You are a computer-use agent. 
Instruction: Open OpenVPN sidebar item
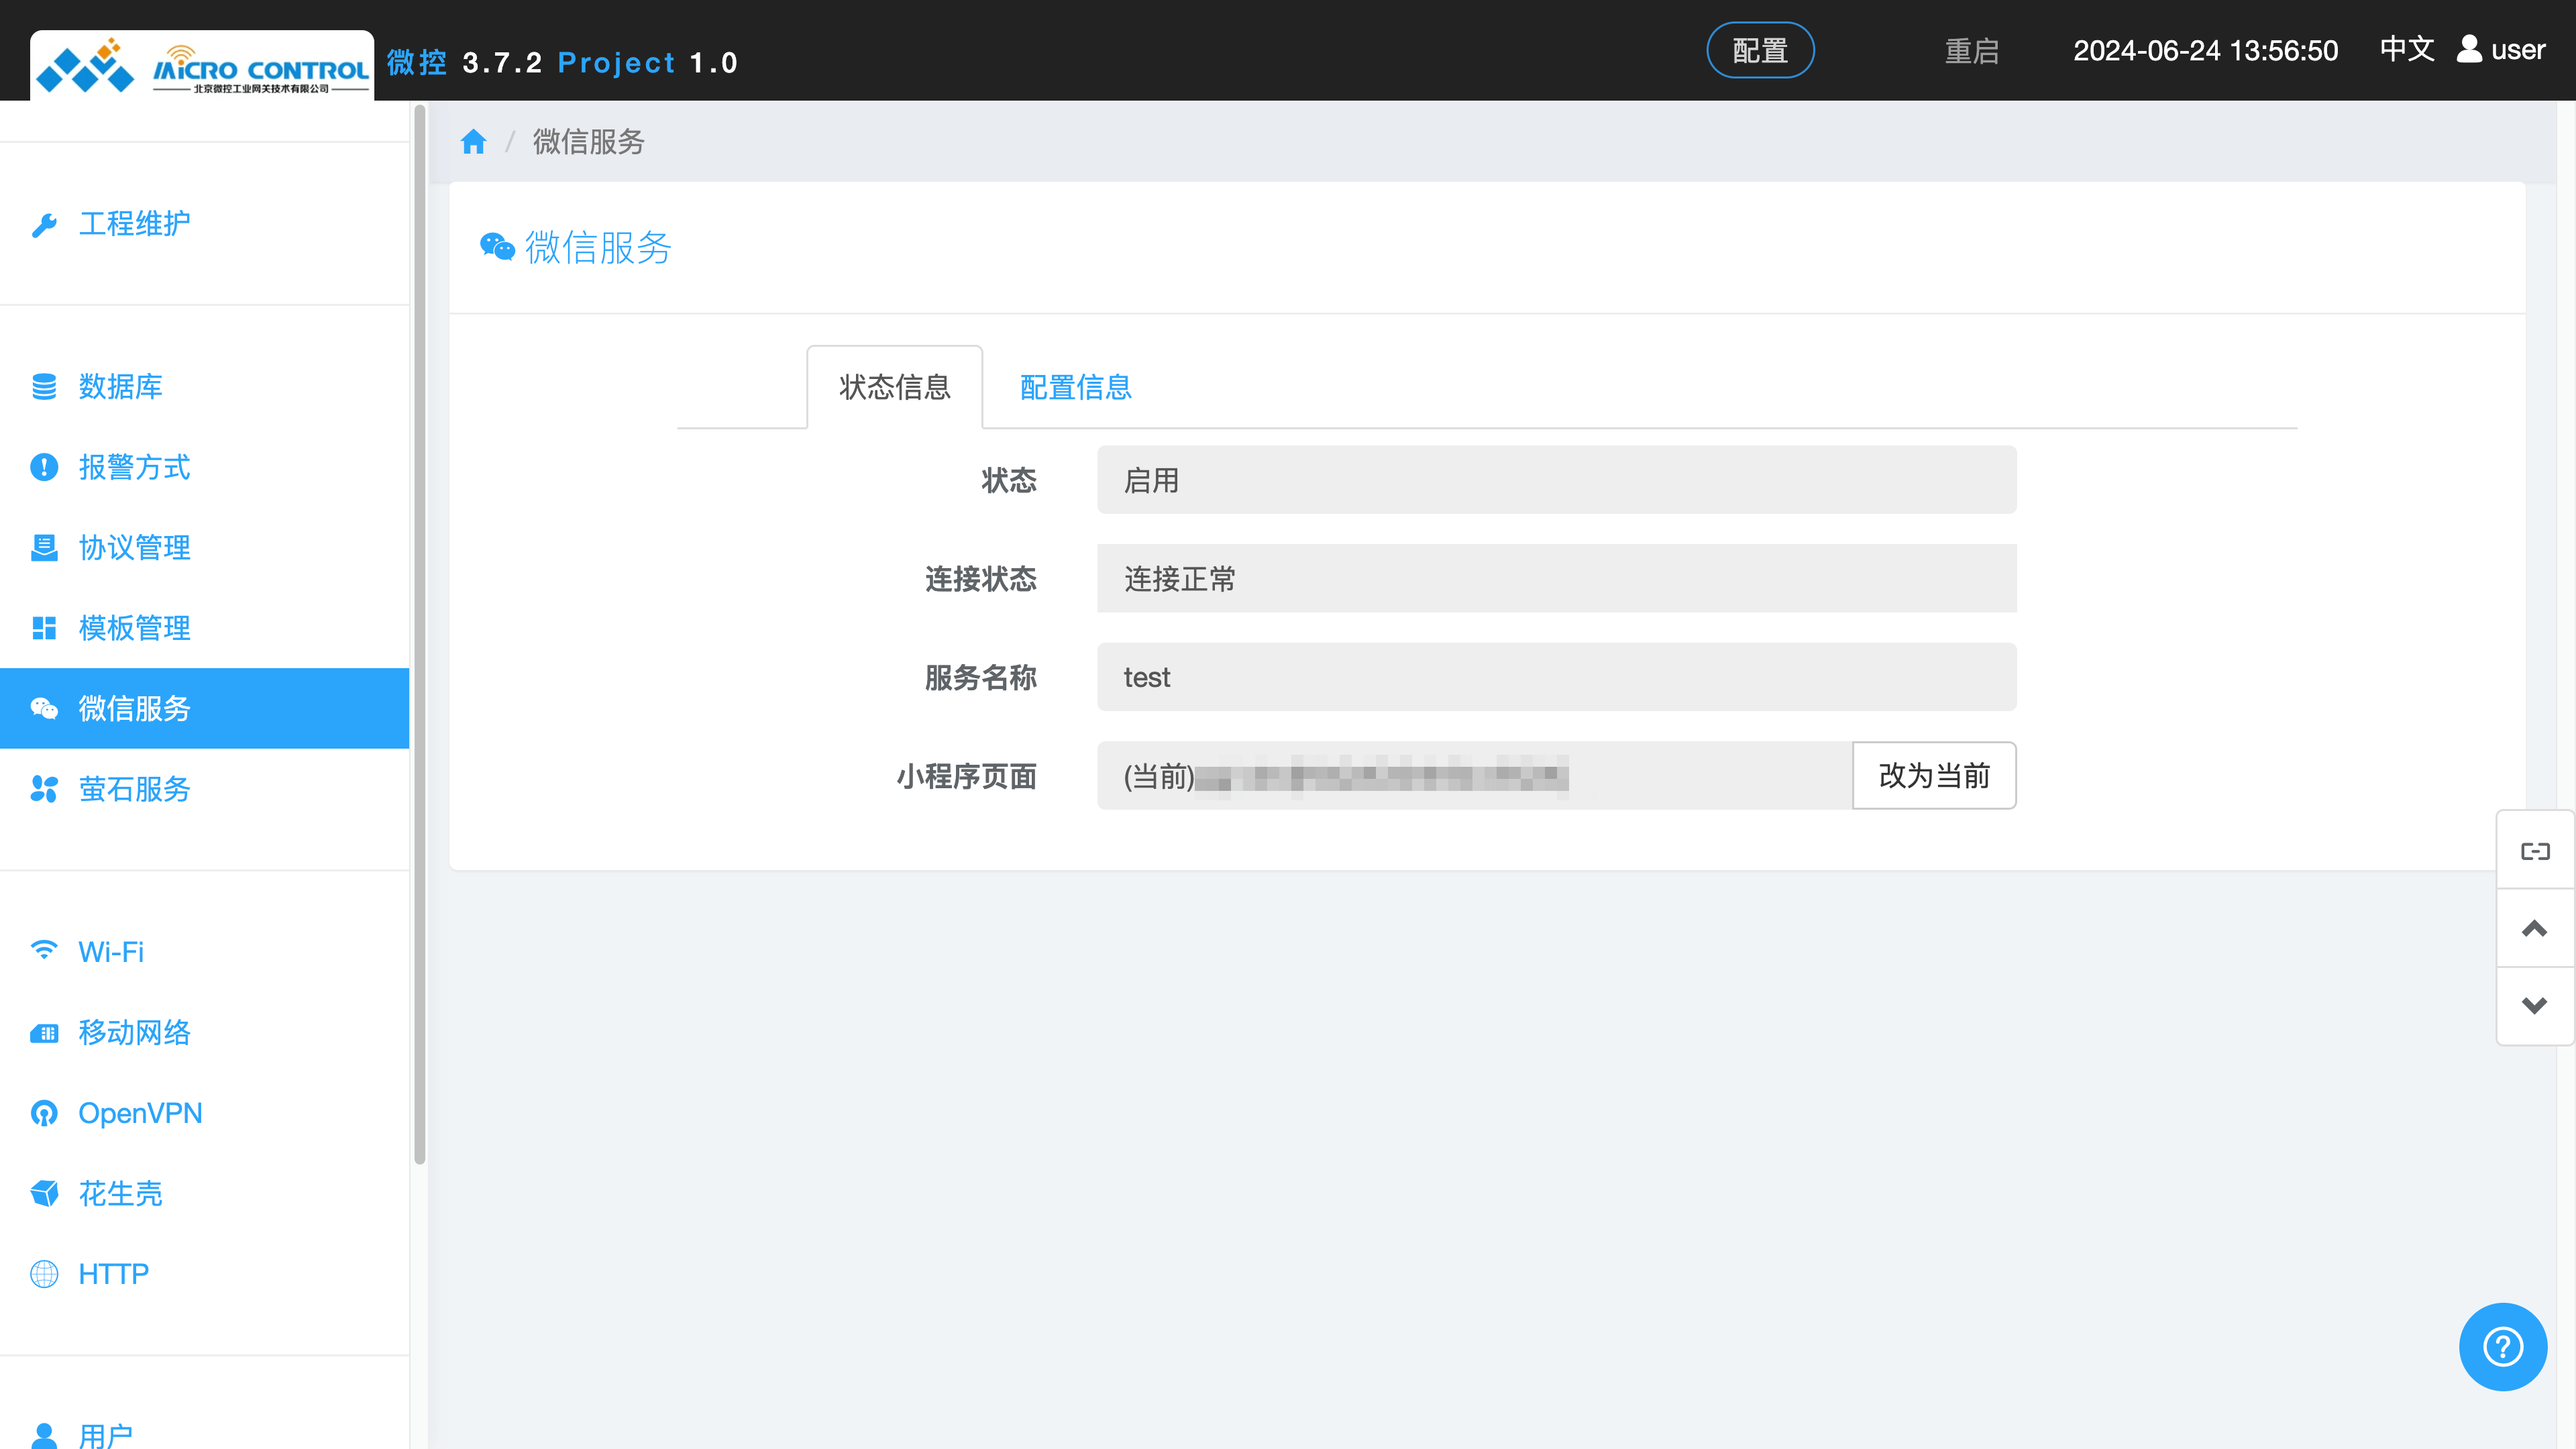tap(140, 1113)
